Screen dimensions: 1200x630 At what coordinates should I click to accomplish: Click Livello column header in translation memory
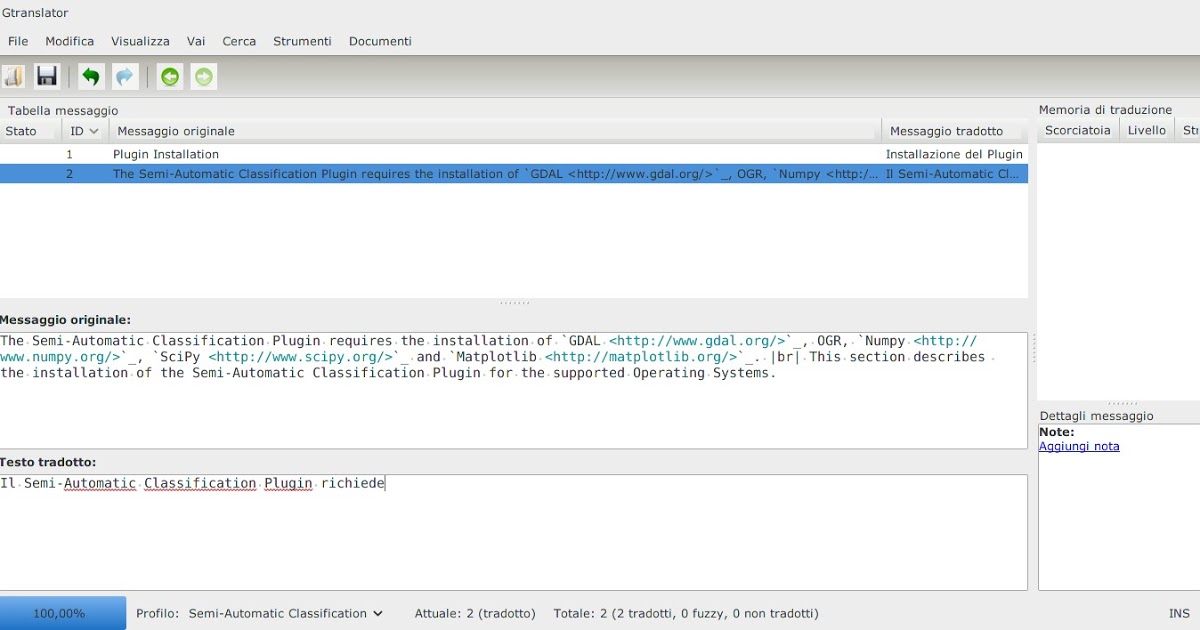click(1146, 130)
